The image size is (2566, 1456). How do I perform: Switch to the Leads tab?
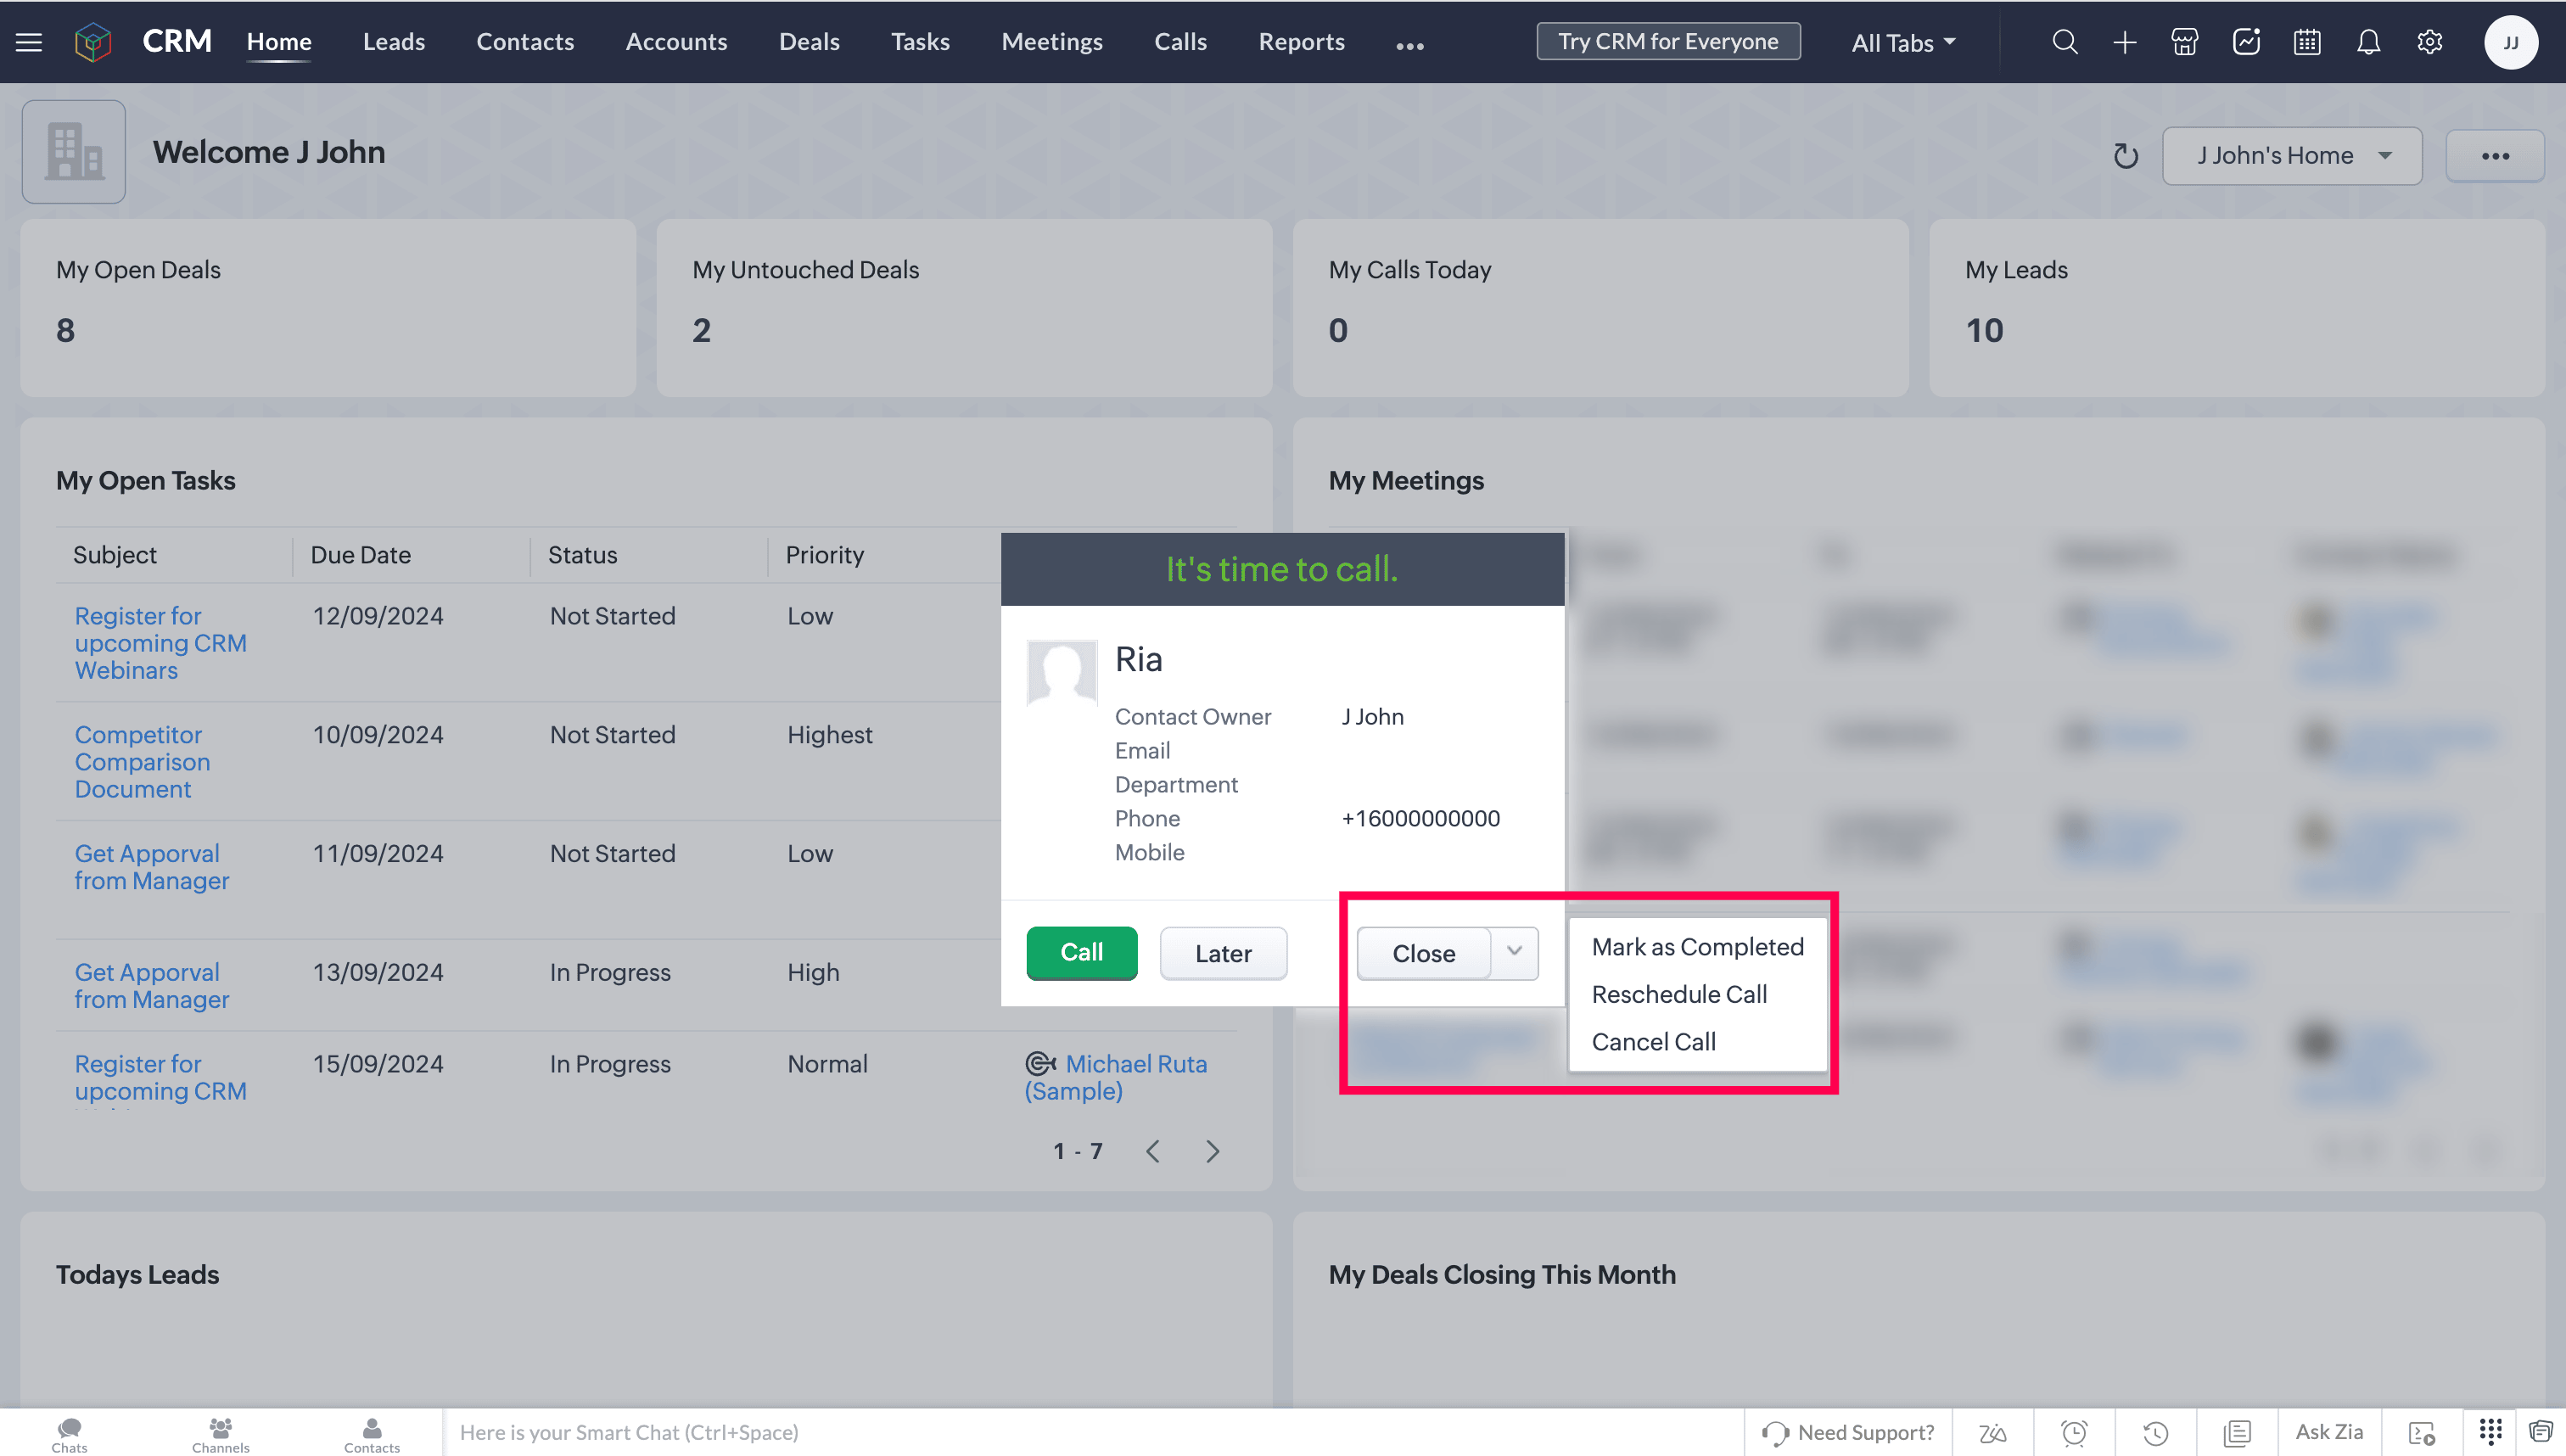click(x=393, y=42)
